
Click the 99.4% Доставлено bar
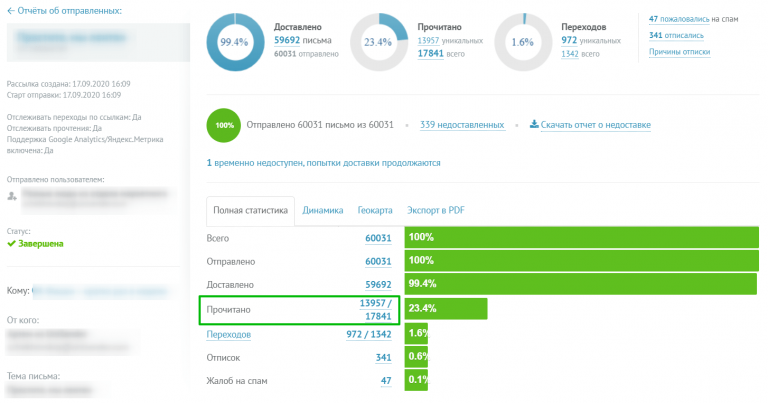580,284
